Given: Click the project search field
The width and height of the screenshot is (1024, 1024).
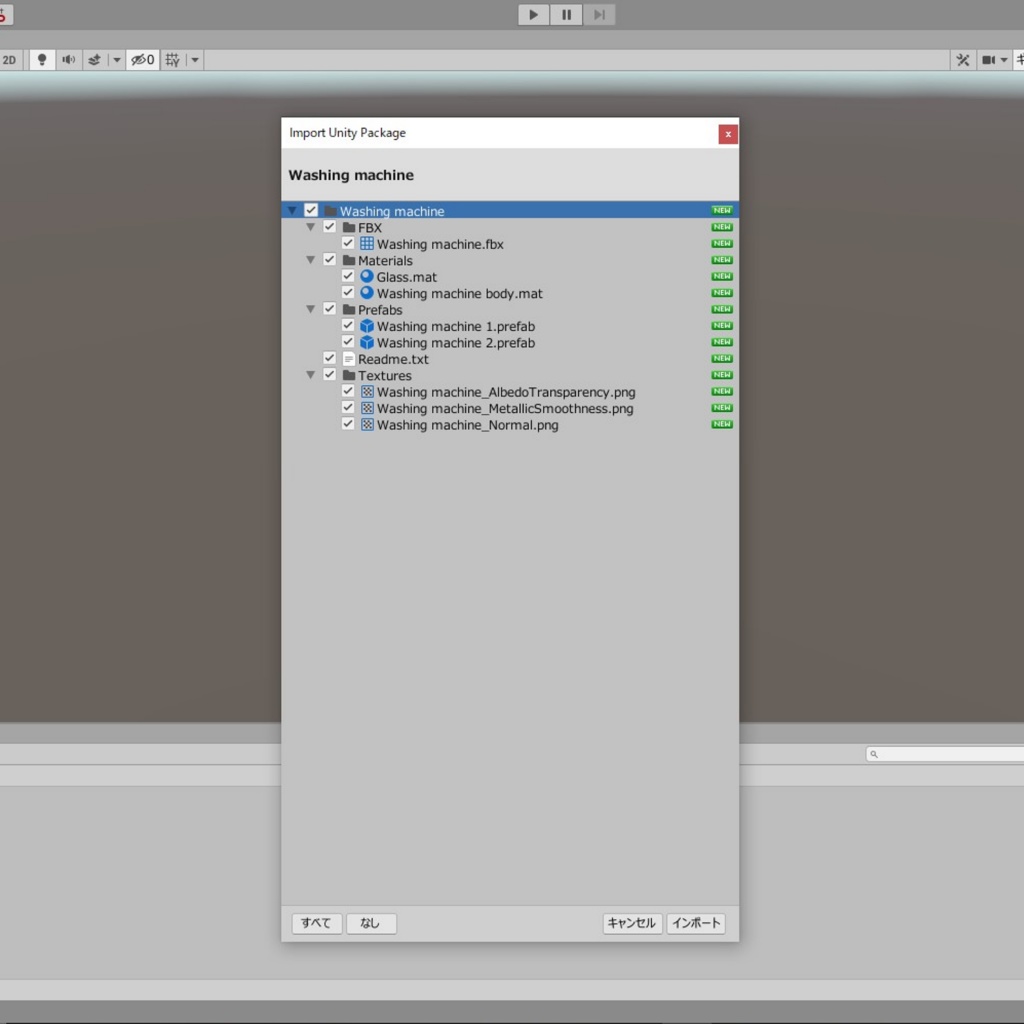Looking at the screenshot, I should (x=945, y=754).
